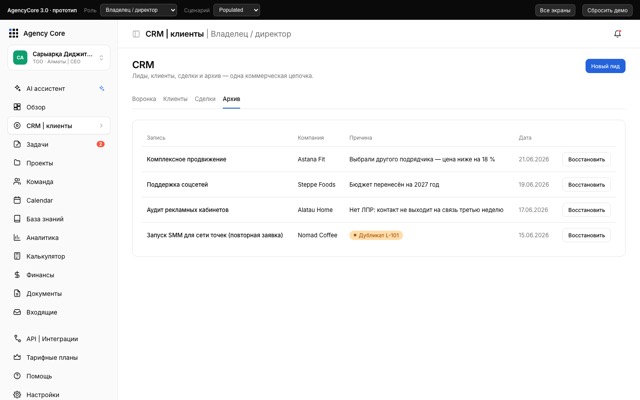Click the green CA company avatar
Screen dimensions: 640x400
coord(20,58)
